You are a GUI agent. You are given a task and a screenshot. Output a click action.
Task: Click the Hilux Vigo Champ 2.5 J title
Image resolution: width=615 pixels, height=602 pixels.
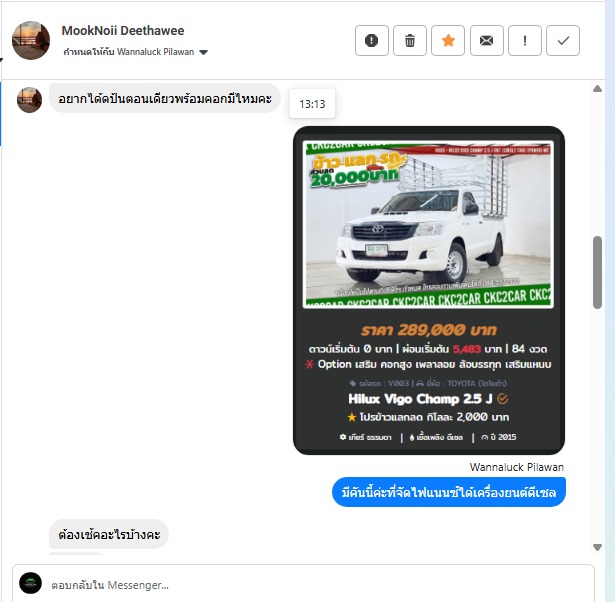pos(420,399)
